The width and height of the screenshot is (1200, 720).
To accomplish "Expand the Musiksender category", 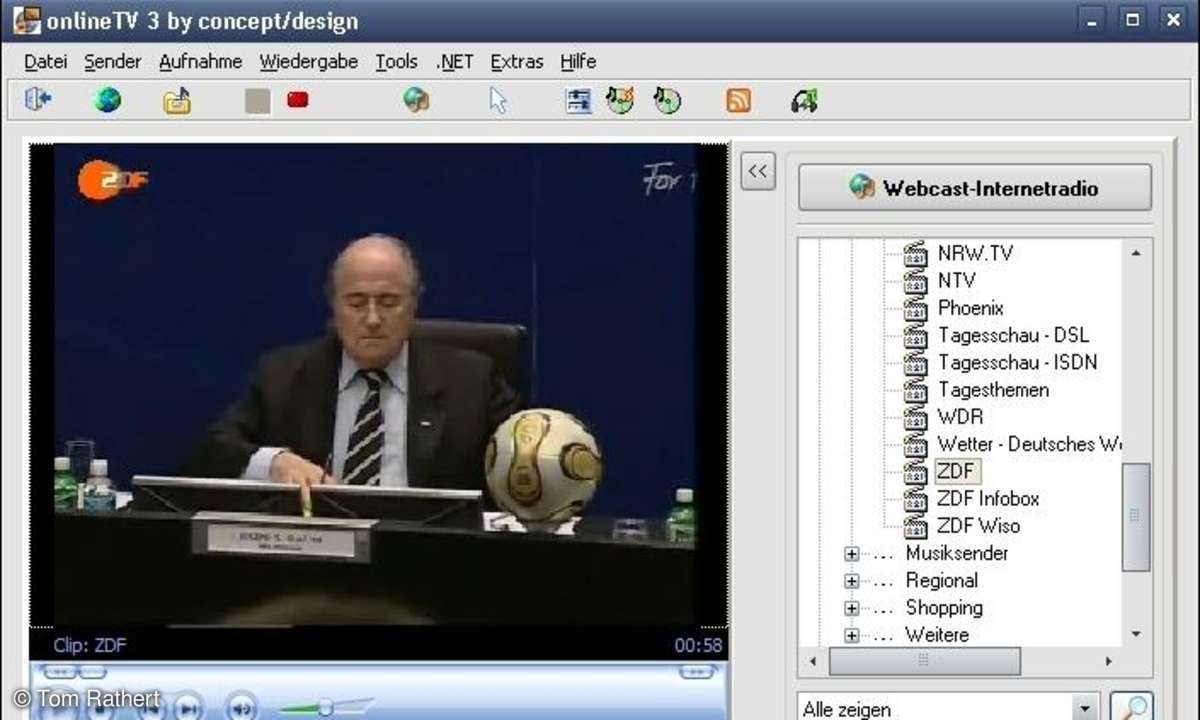I will (852, 553).
